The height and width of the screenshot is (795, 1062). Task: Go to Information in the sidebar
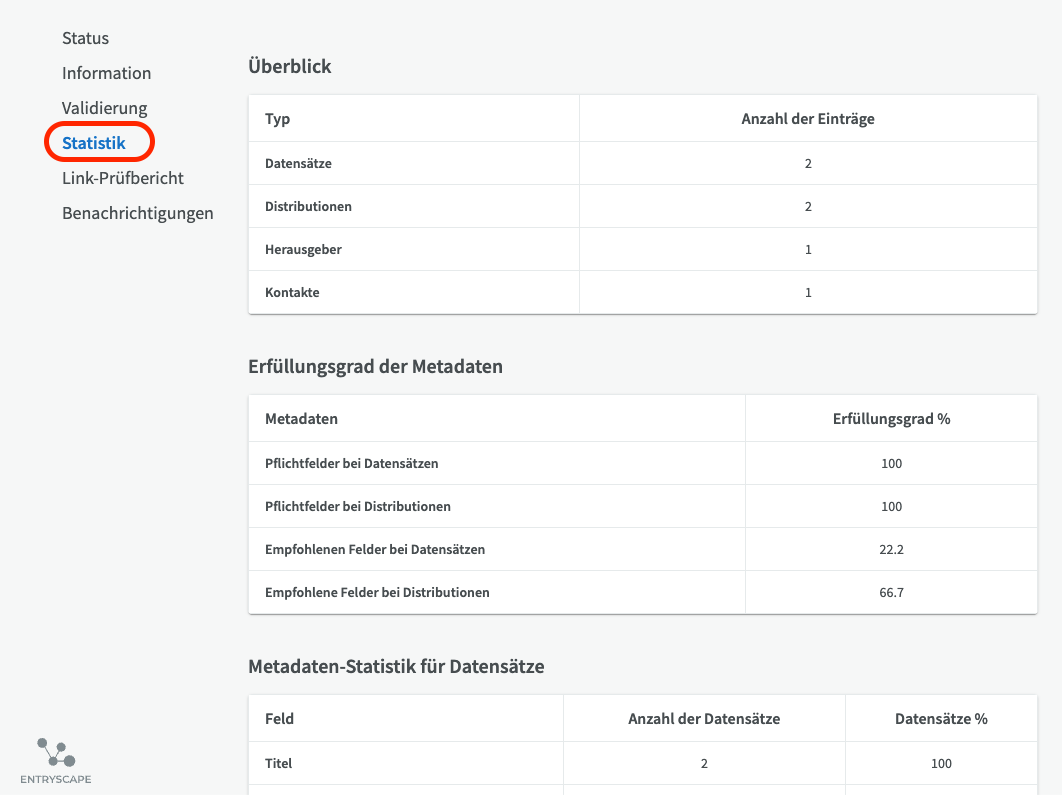click(x=106, y=73)
